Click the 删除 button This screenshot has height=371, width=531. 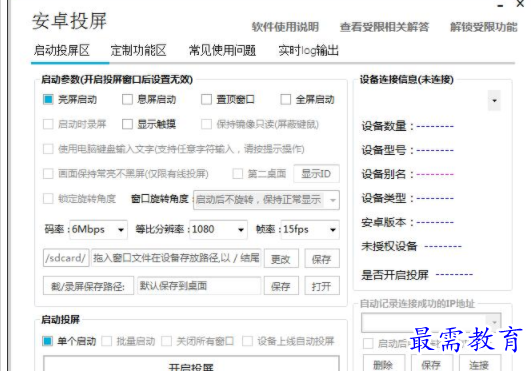tap(384, 364)
